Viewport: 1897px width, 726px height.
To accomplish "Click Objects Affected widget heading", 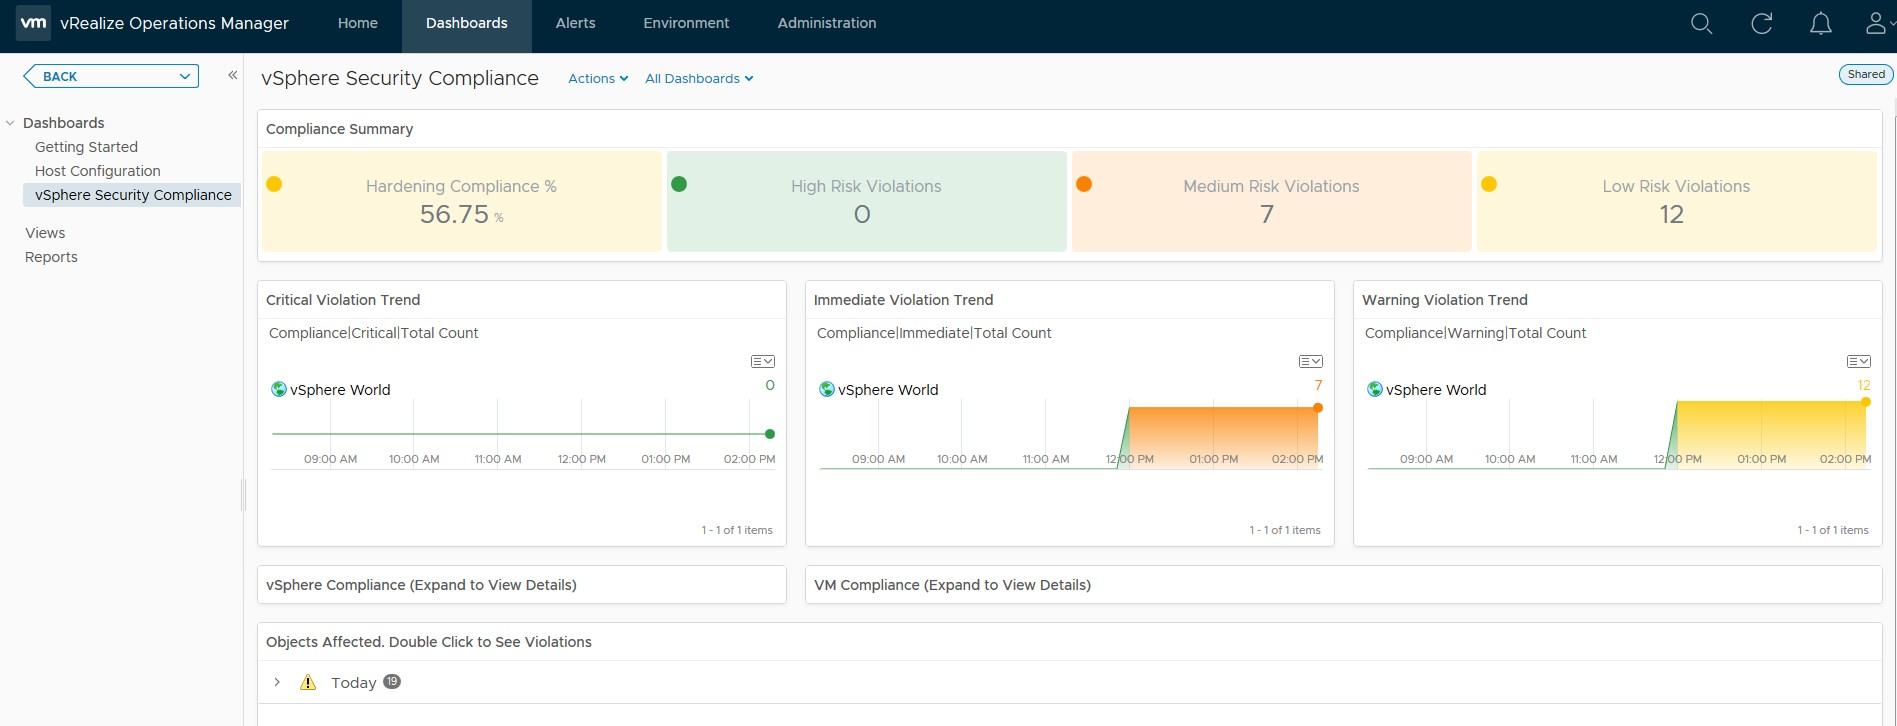I will pos(429,642).
